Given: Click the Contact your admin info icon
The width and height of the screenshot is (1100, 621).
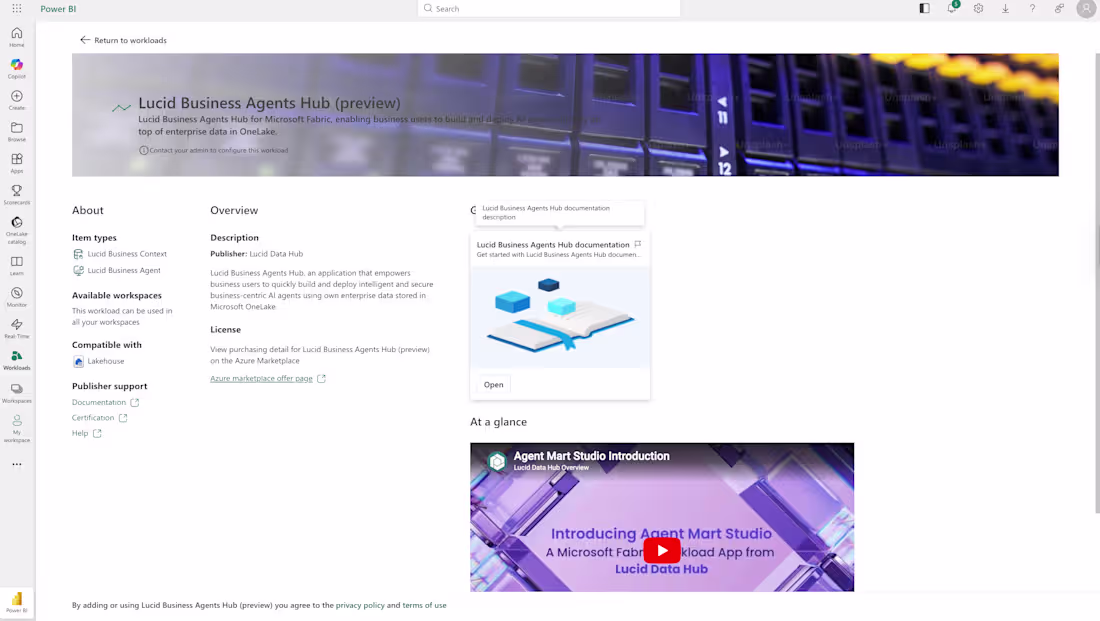Looking at the screenshot, I should coord(143,150).
